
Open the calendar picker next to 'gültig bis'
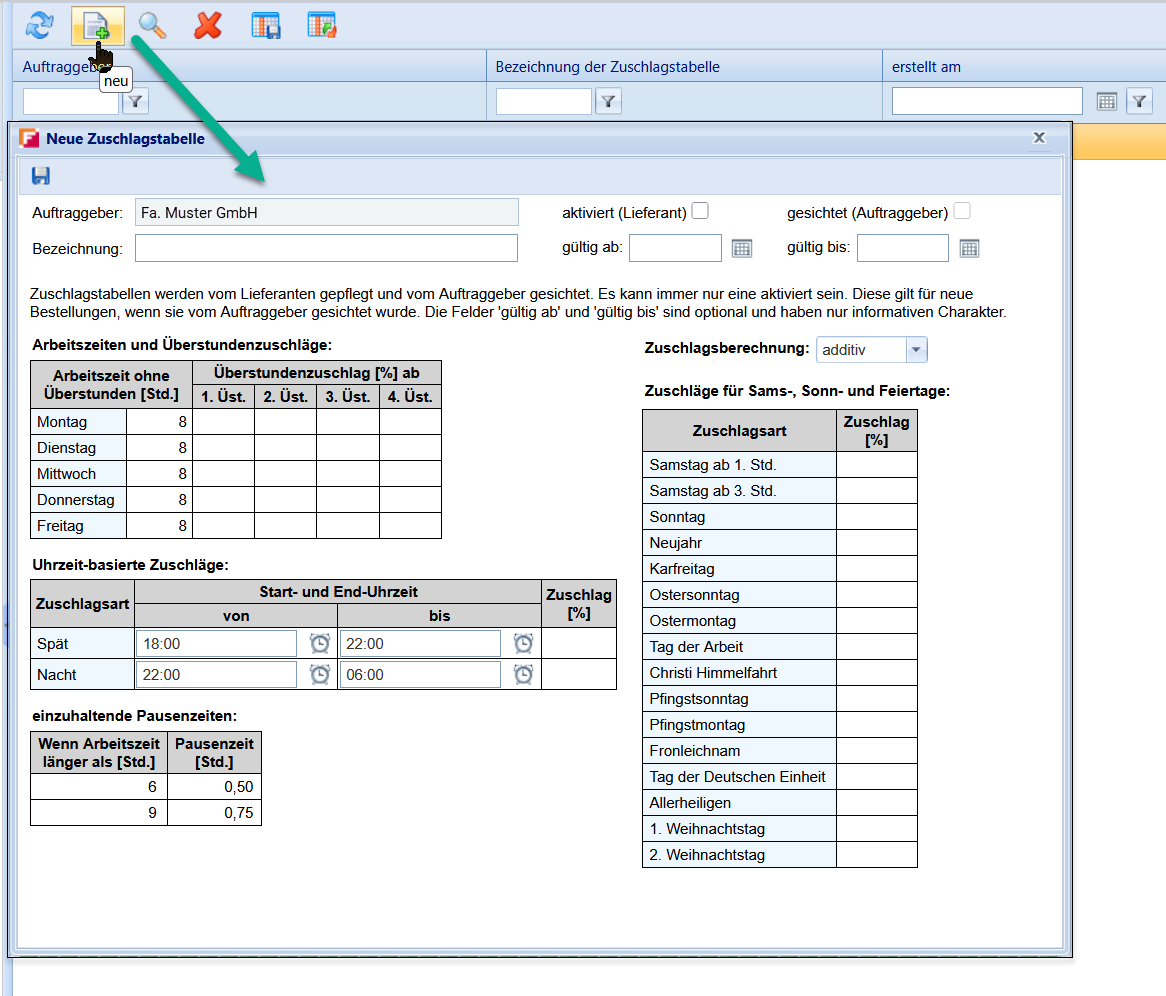pos(969,248)
